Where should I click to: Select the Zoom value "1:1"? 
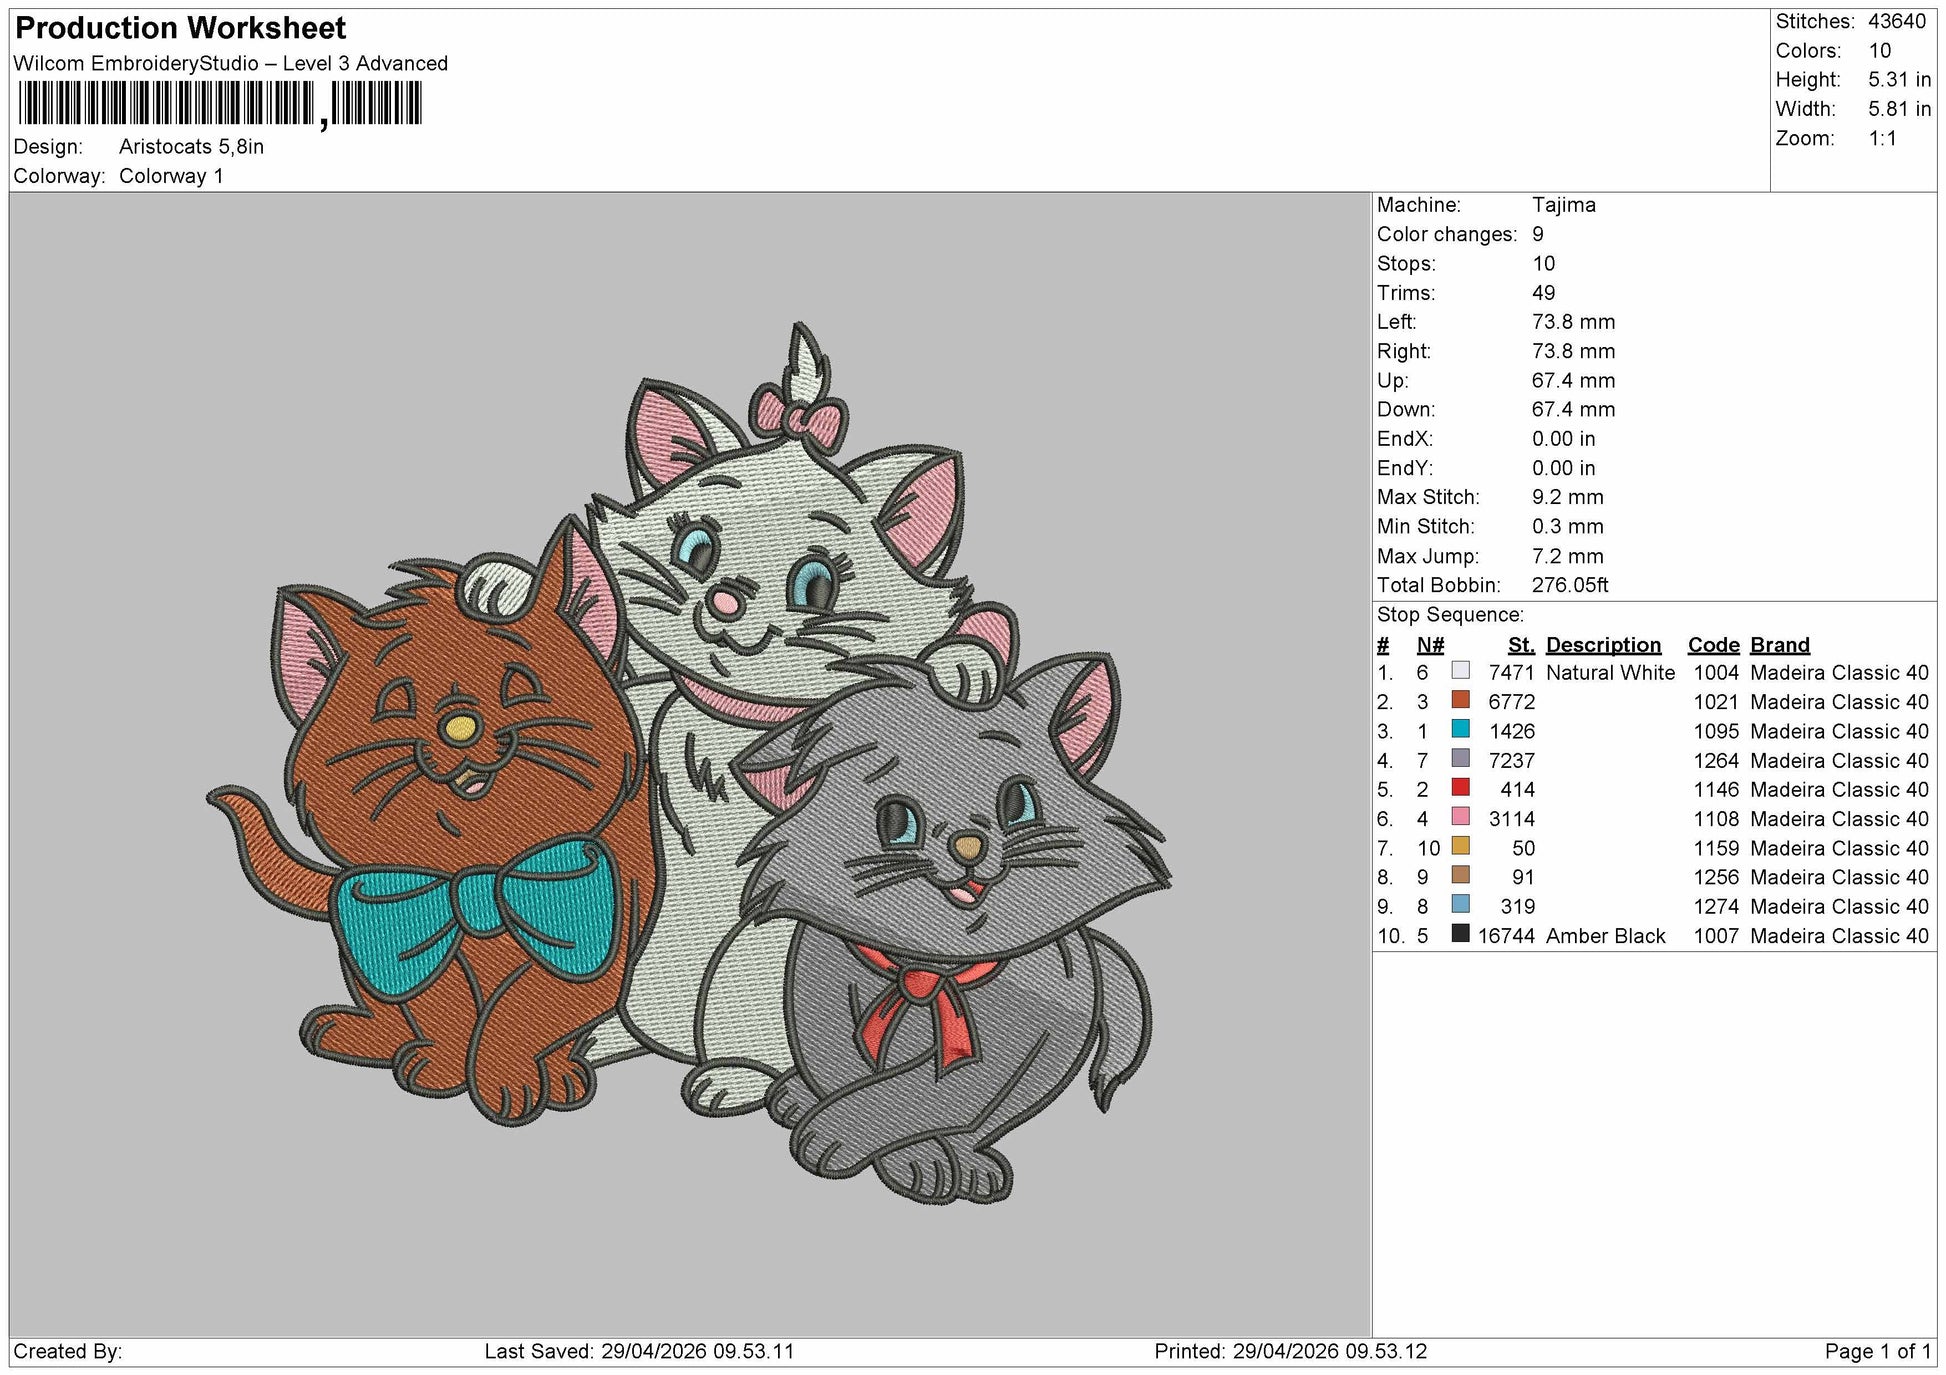point(1883,138)
